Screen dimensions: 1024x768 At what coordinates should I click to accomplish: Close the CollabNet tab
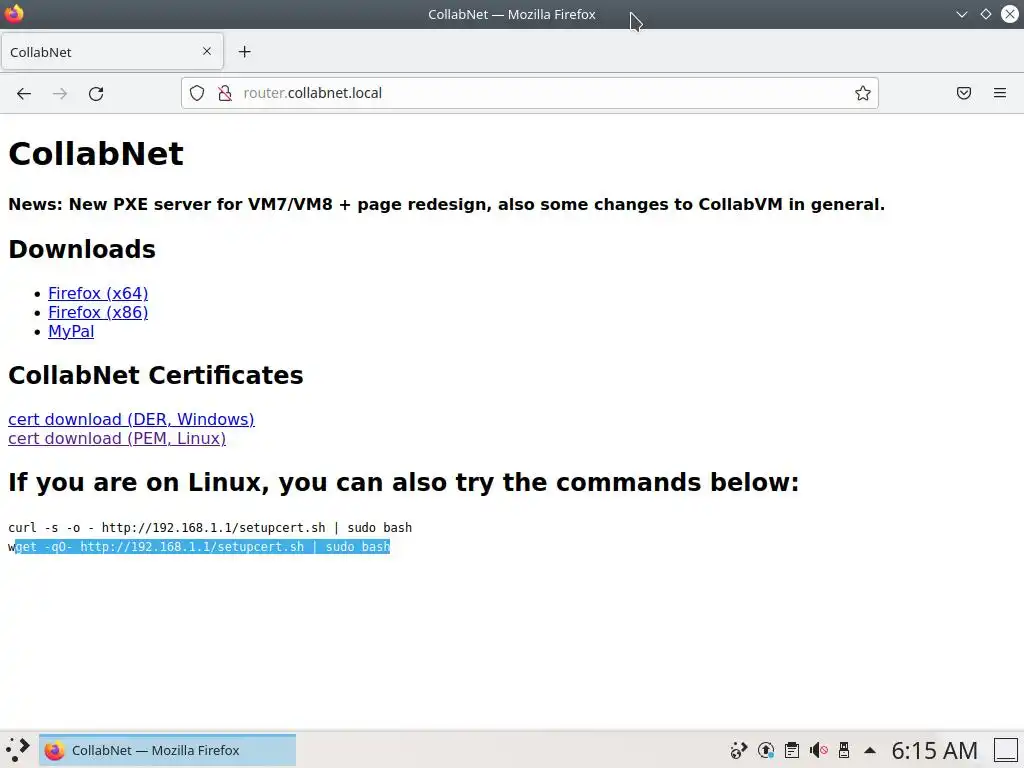tap(207, 51)
